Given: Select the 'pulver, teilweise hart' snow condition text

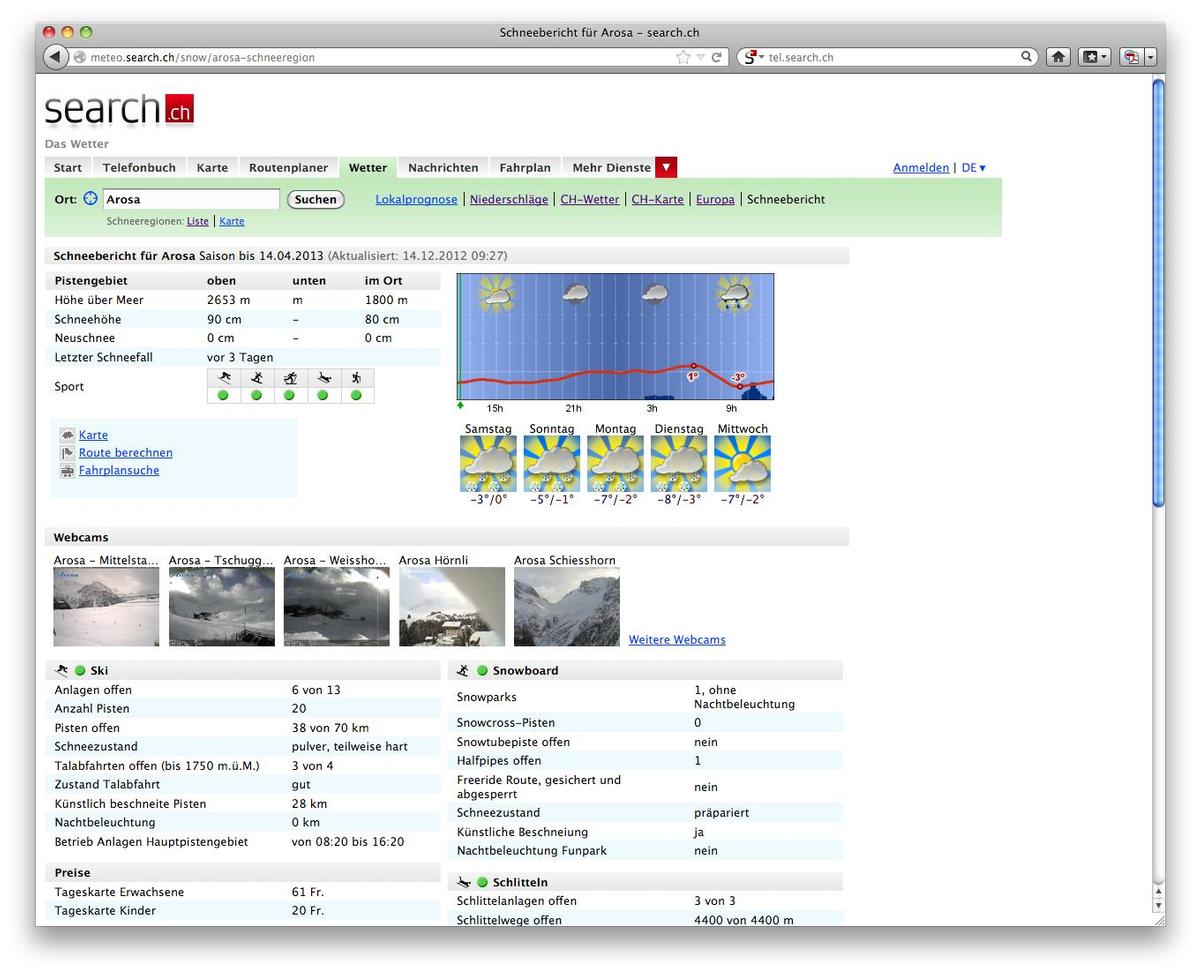Looking at the screenshot, I should 350,747.
